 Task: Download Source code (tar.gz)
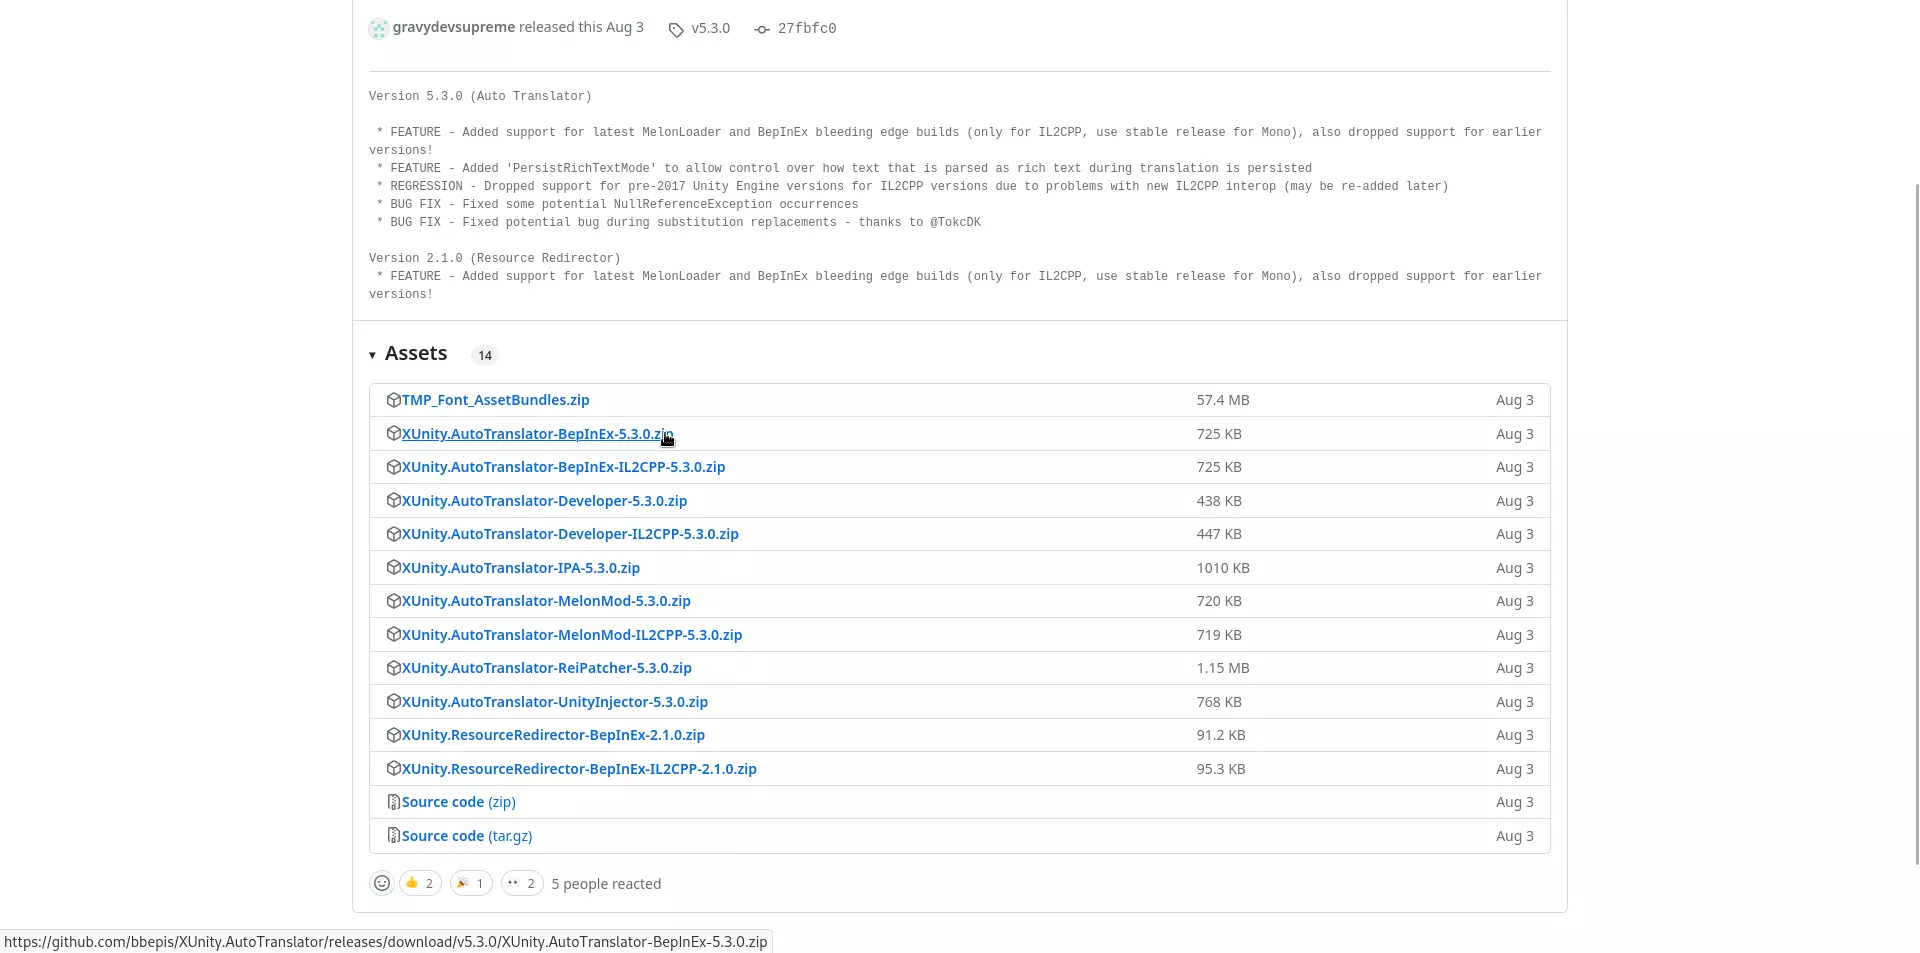pos(467,836)
